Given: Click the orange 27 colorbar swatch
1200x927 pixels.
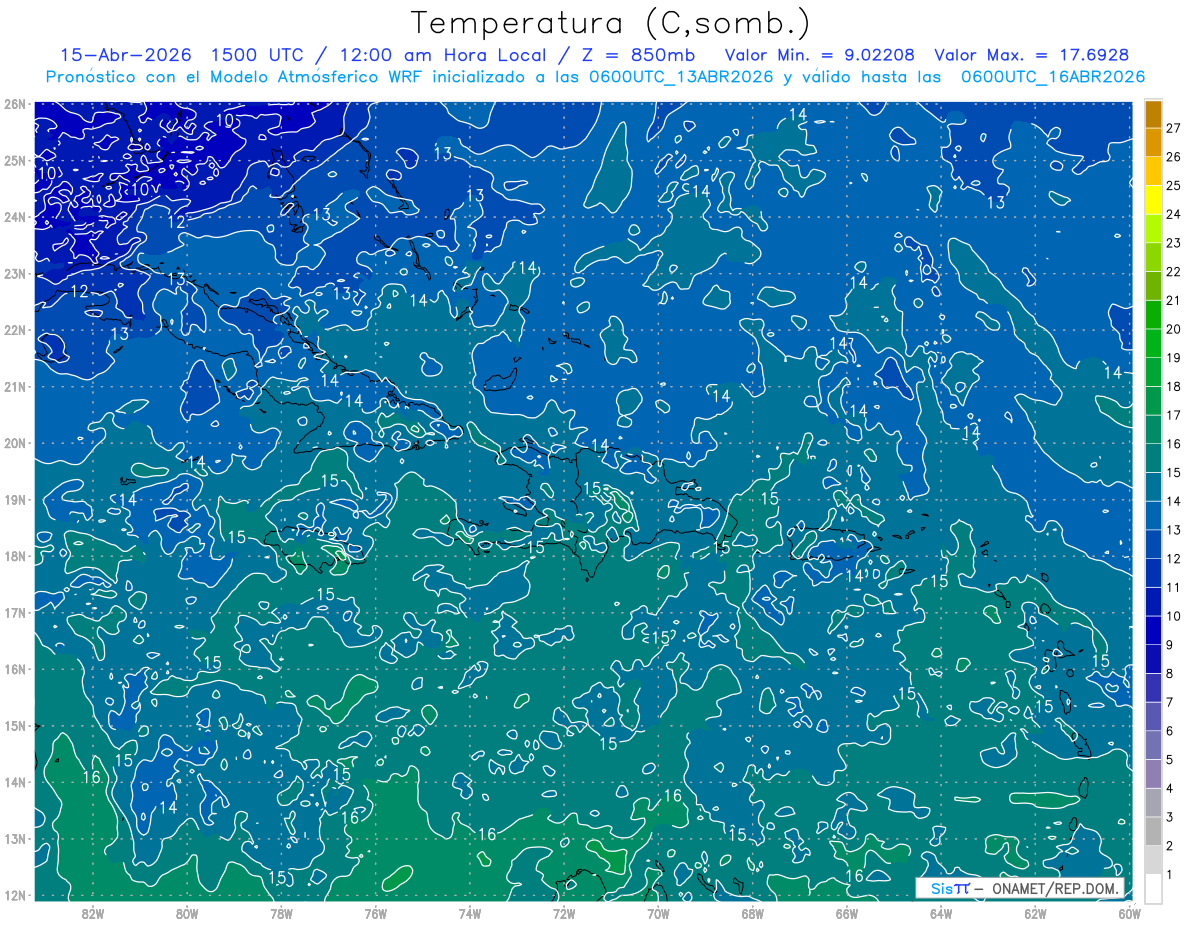Looking at the screenshot, I should [1153, 114].
